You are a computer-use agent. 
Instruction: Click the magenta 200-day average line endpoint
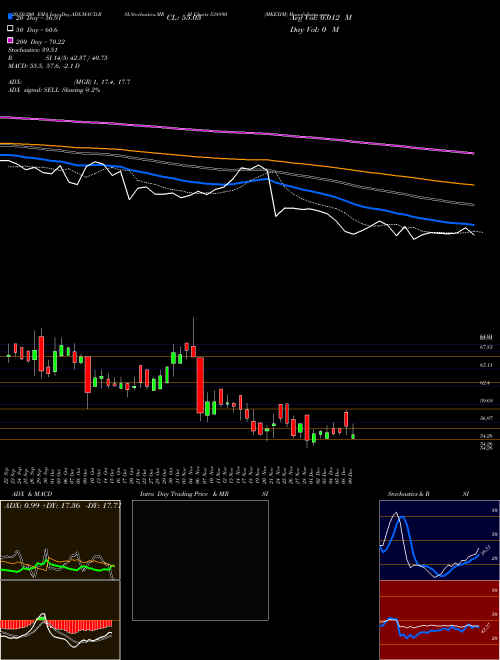click(474, 153)
